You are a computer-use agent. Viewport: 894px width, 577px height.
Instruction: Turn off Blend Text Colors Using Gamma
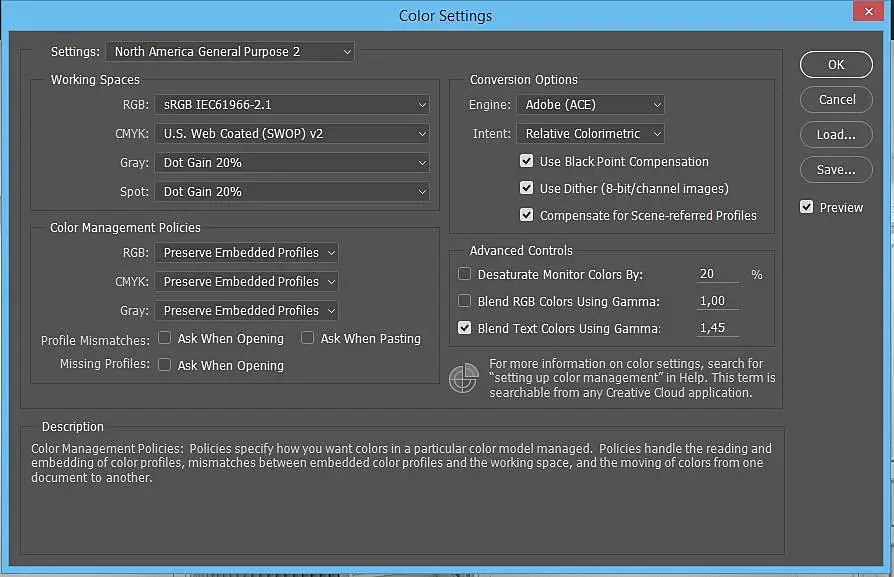pyautogui.click(x=465, y=328)
